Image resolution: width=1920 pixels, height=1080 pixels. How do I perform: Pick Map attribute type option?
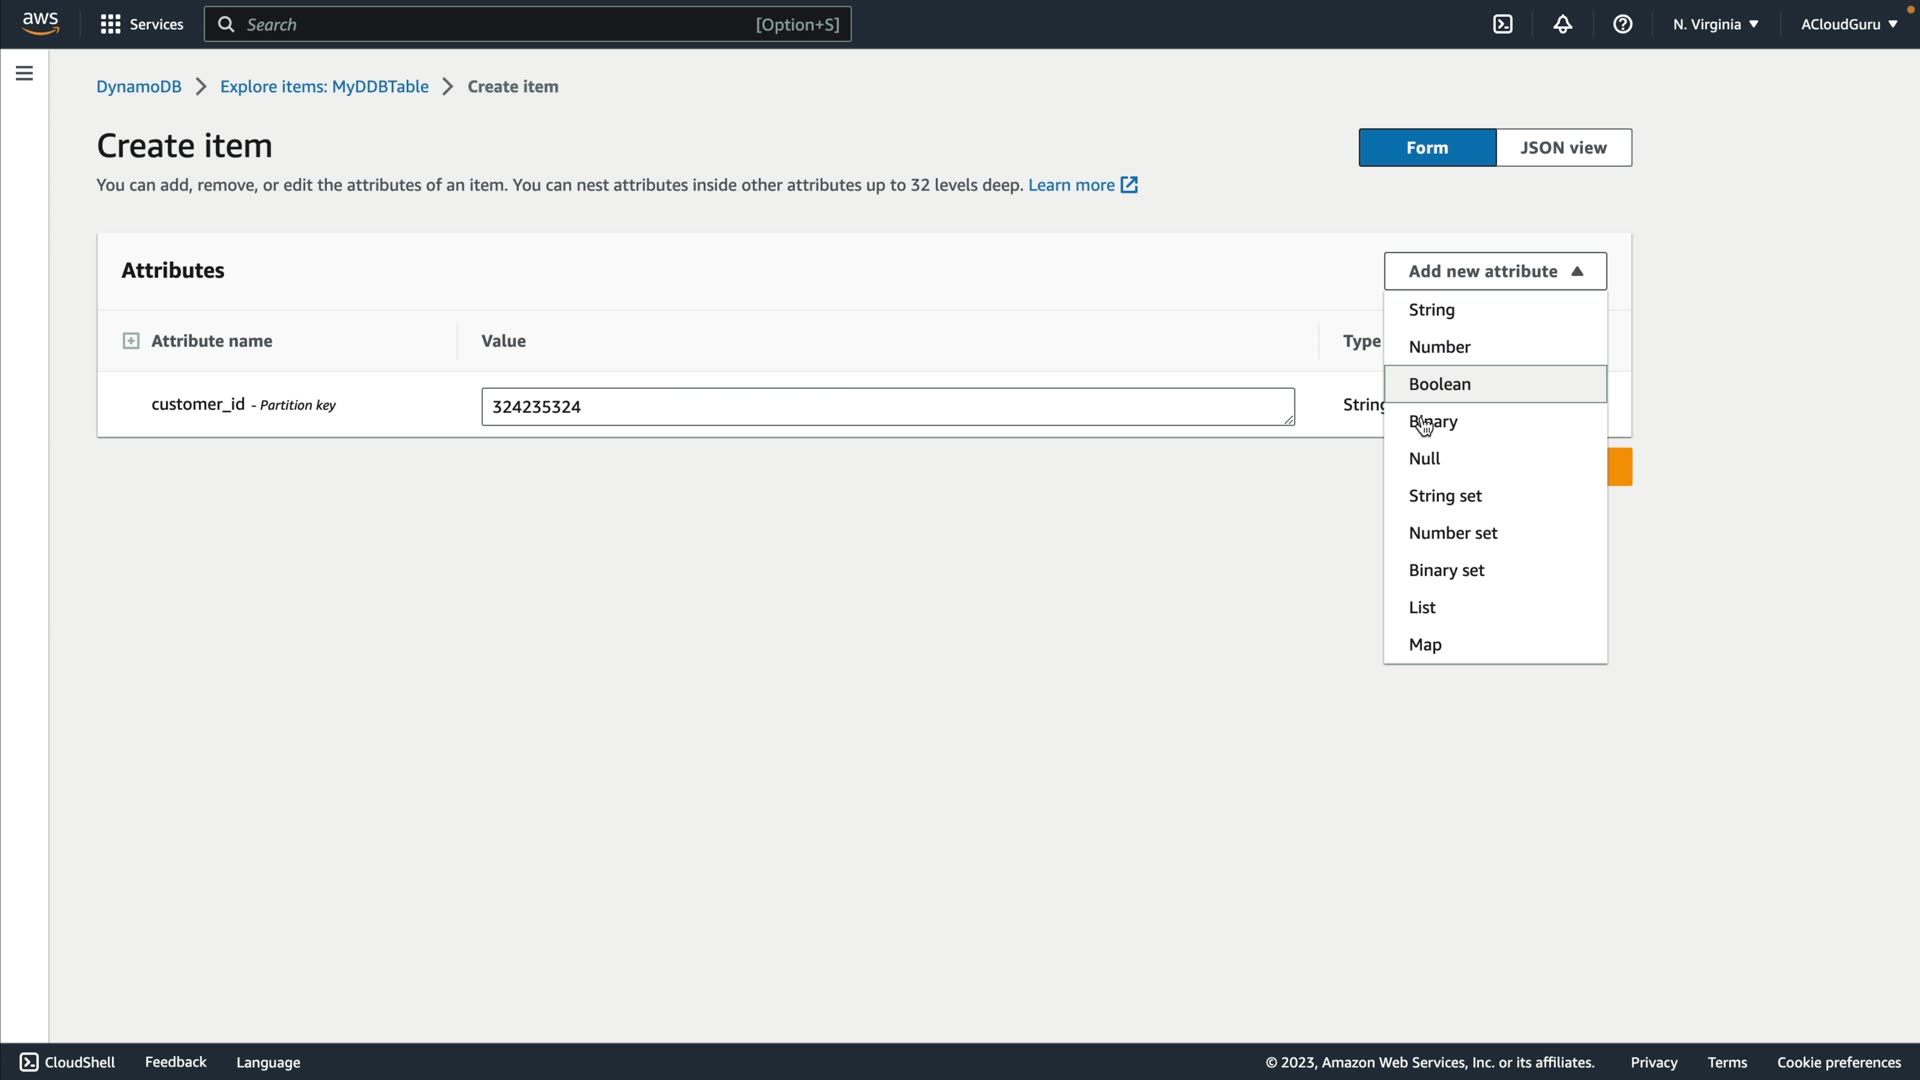[1425, 645]
